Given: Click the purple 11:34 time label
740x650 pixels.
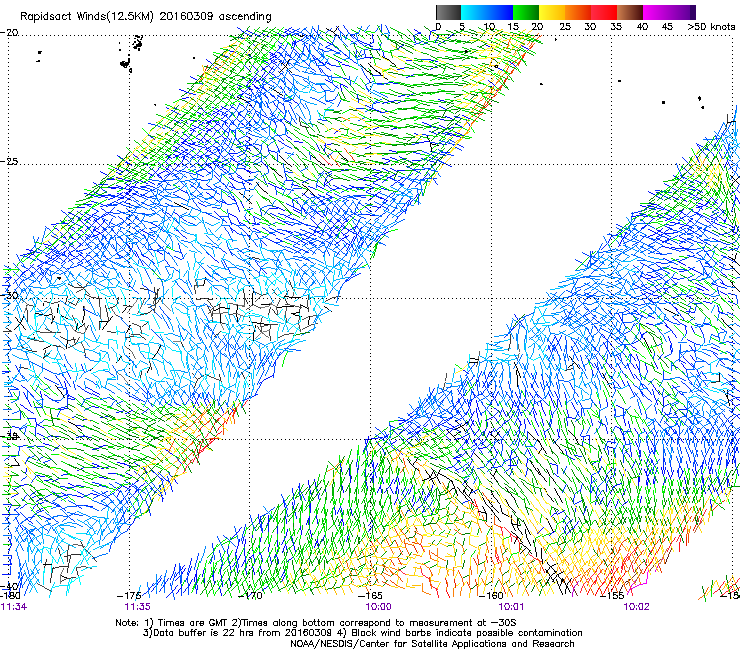Looking at the screenshot, I should (14, 607).
